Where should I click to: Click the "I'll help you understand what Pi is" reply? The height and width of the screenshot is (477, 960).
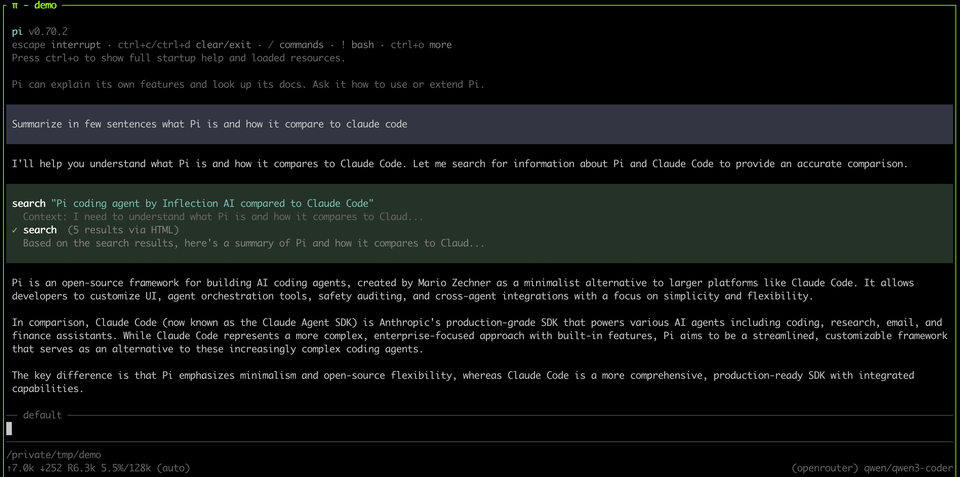point(460,164)
